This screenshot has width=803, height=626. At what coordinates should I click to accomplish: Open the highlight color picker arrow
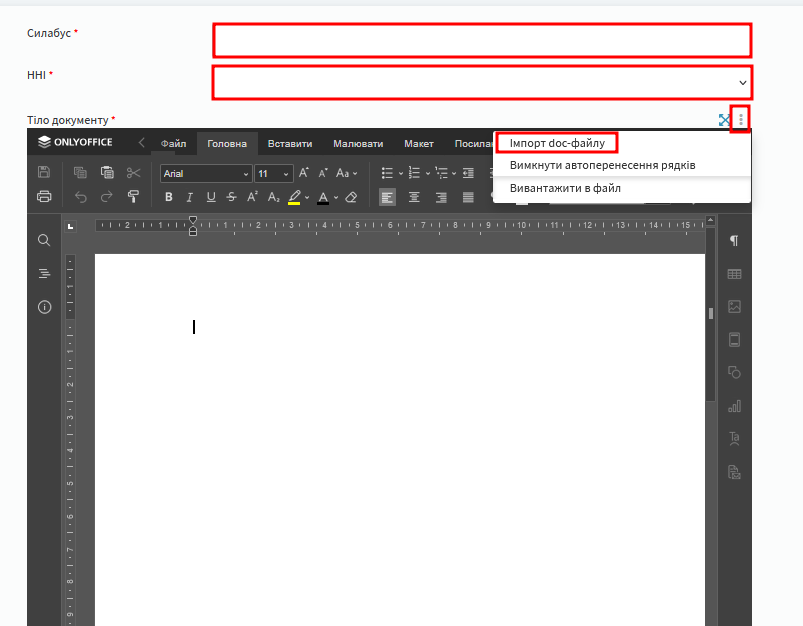(x=307, y=198)
